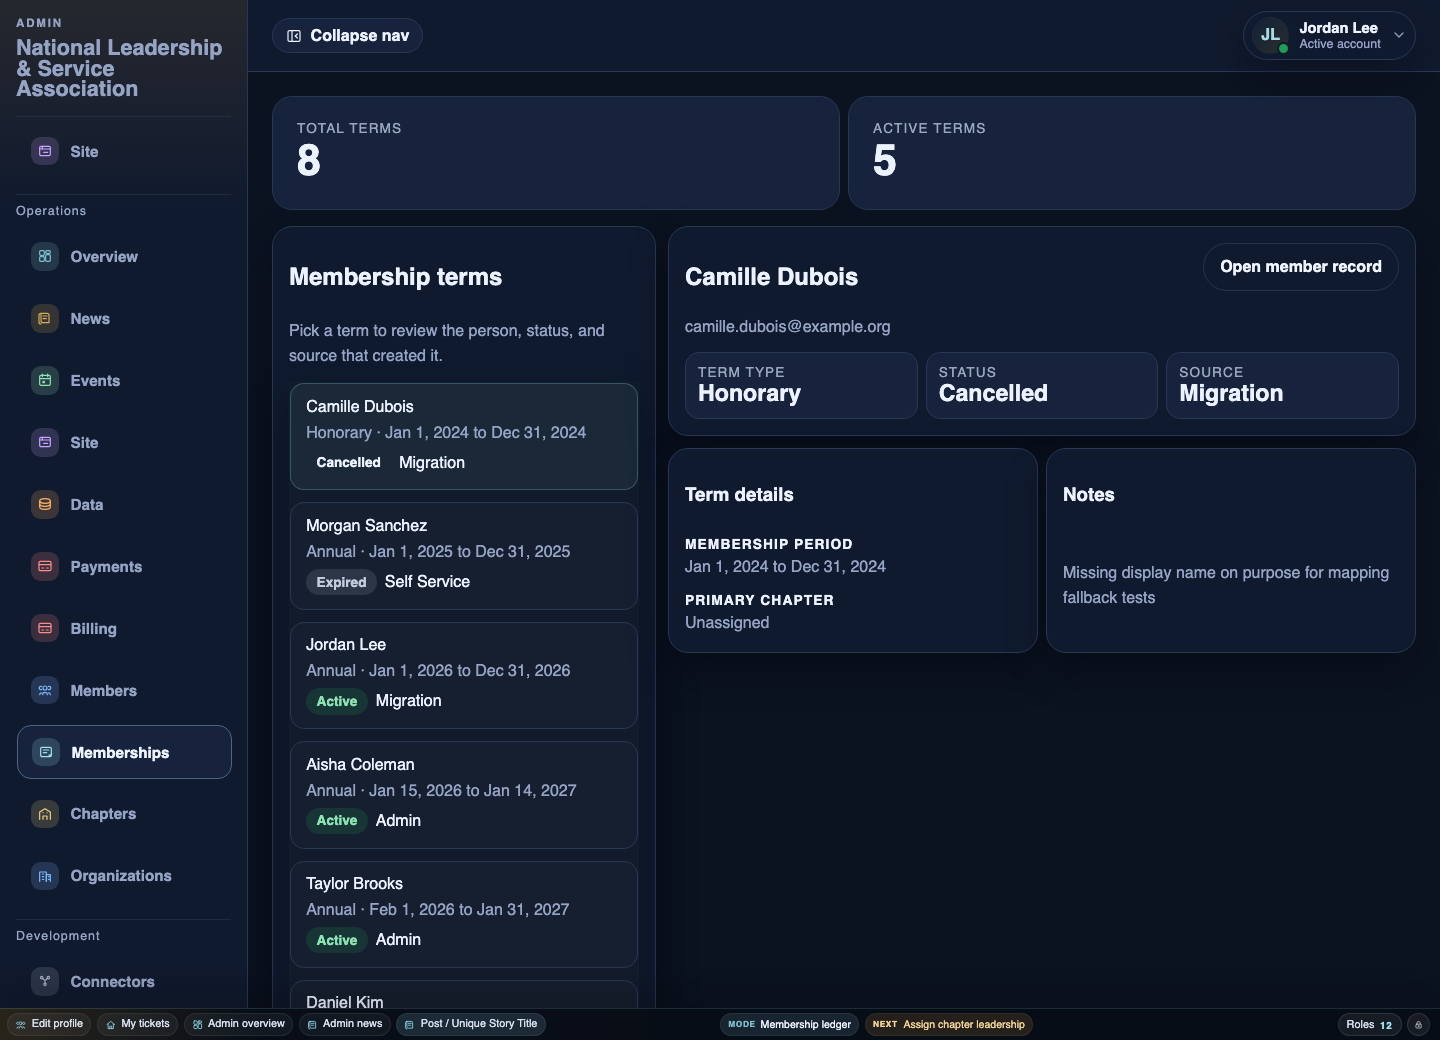Screen dimensions: 1440x1040
Task: Click the Assign chapter leadership next step
Action: pos(948,1025)
